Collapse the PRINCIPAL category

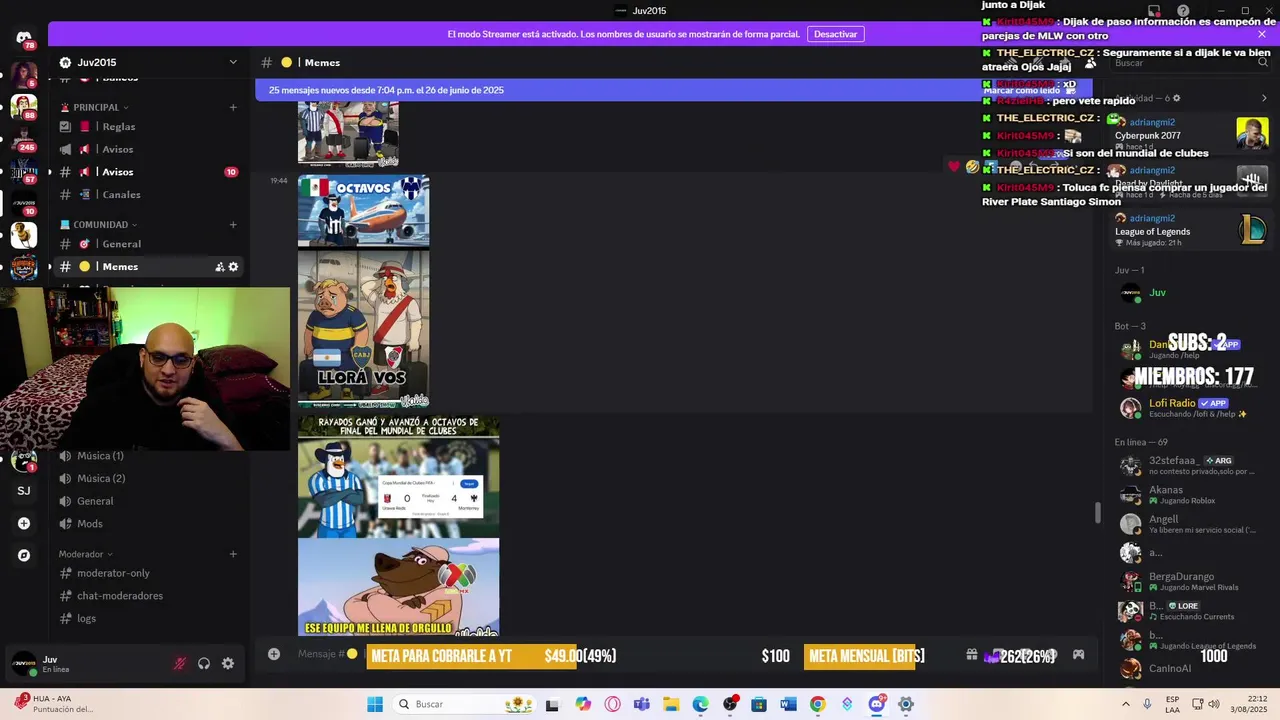point(96,107)
